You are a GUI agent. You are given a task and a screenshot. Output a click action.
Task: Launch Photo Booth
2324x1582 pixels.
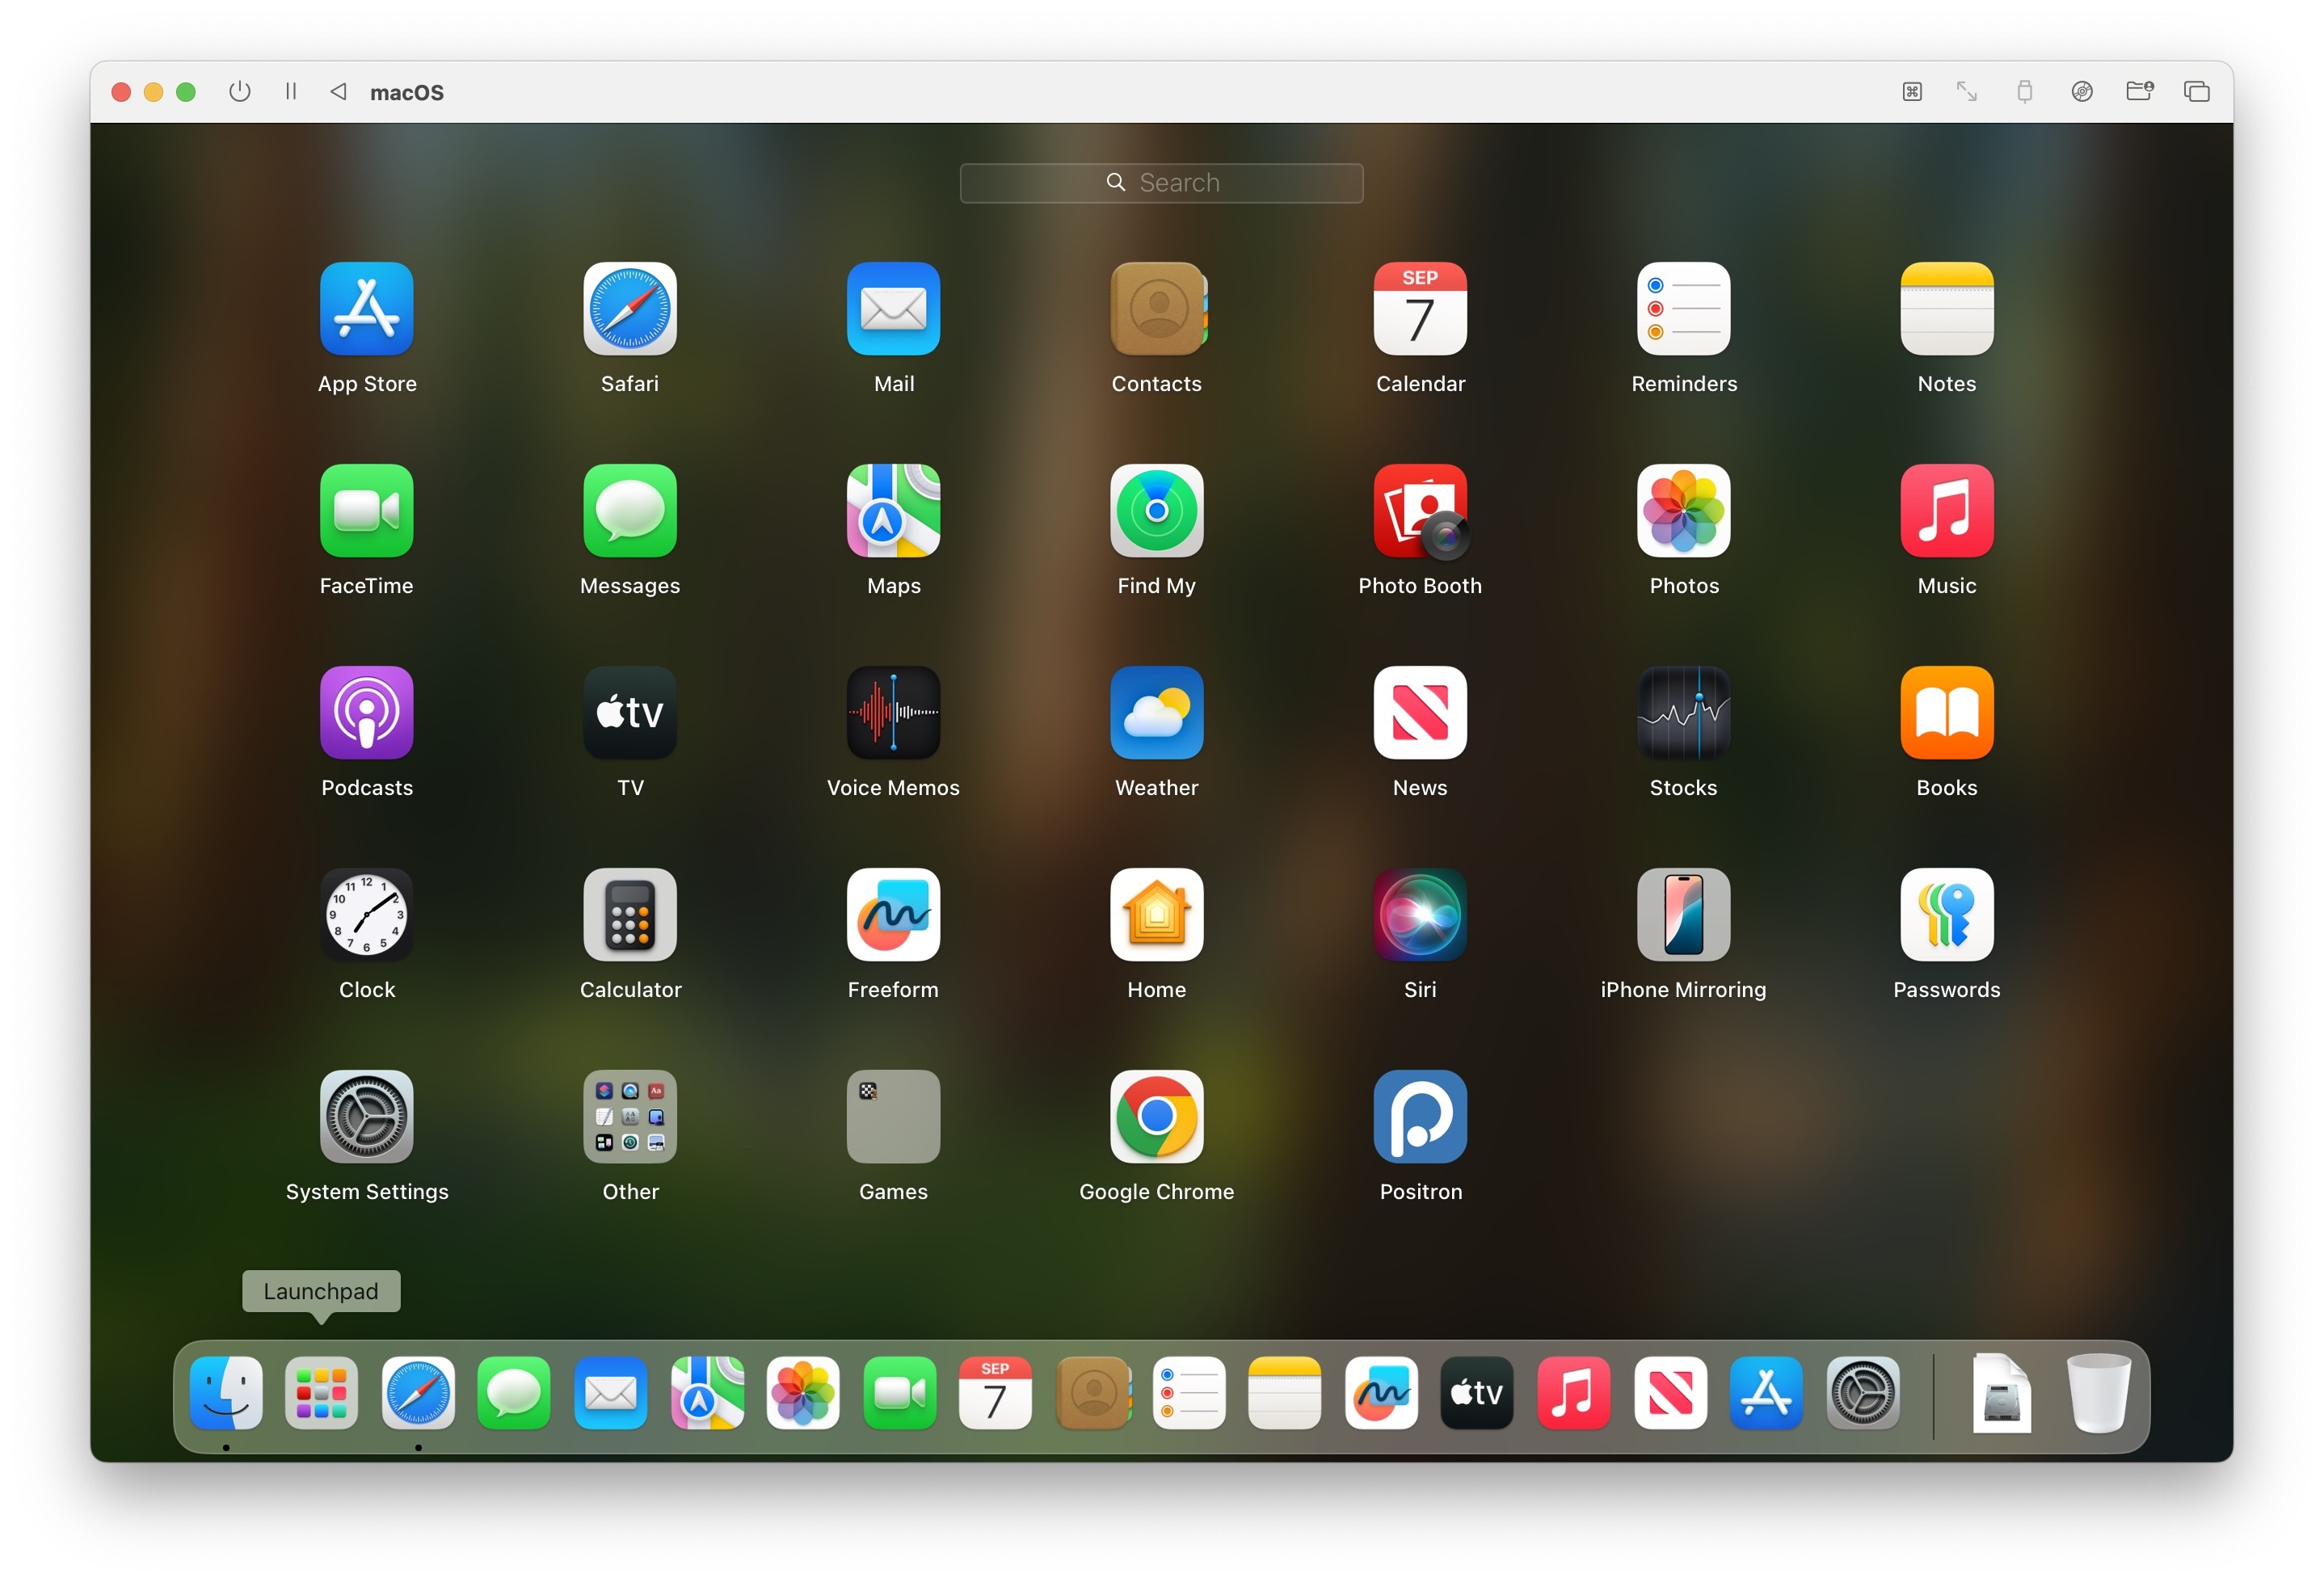coord(1420,511)
